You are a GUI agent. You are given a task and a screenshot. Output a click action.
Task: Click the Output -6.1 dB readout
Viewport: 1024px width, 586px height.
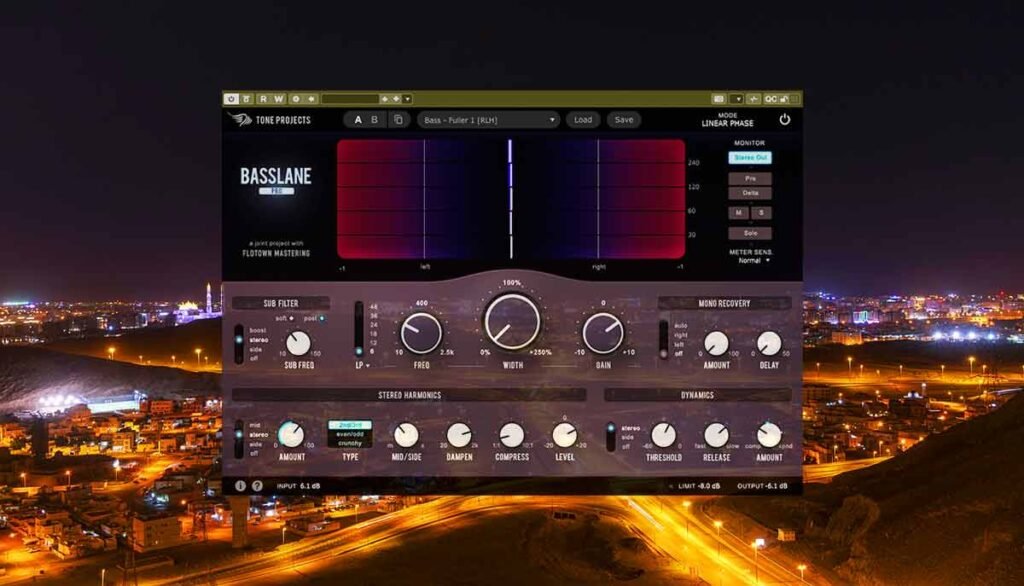[x=762, y=486]
